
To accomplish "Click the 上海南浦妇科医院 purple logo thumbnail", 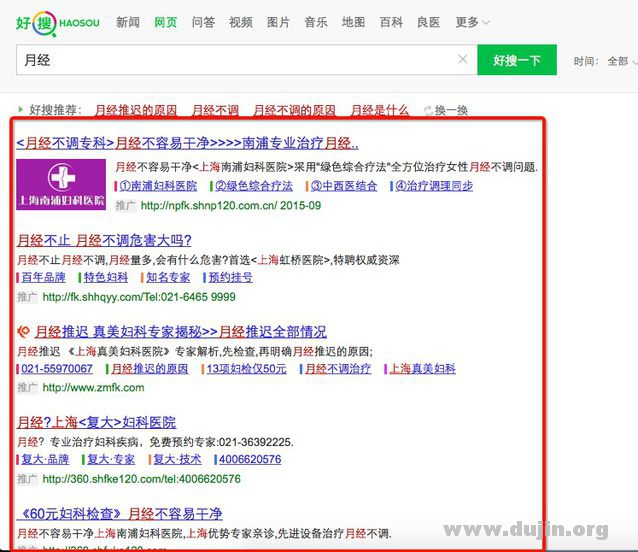I will coord(61,184).
